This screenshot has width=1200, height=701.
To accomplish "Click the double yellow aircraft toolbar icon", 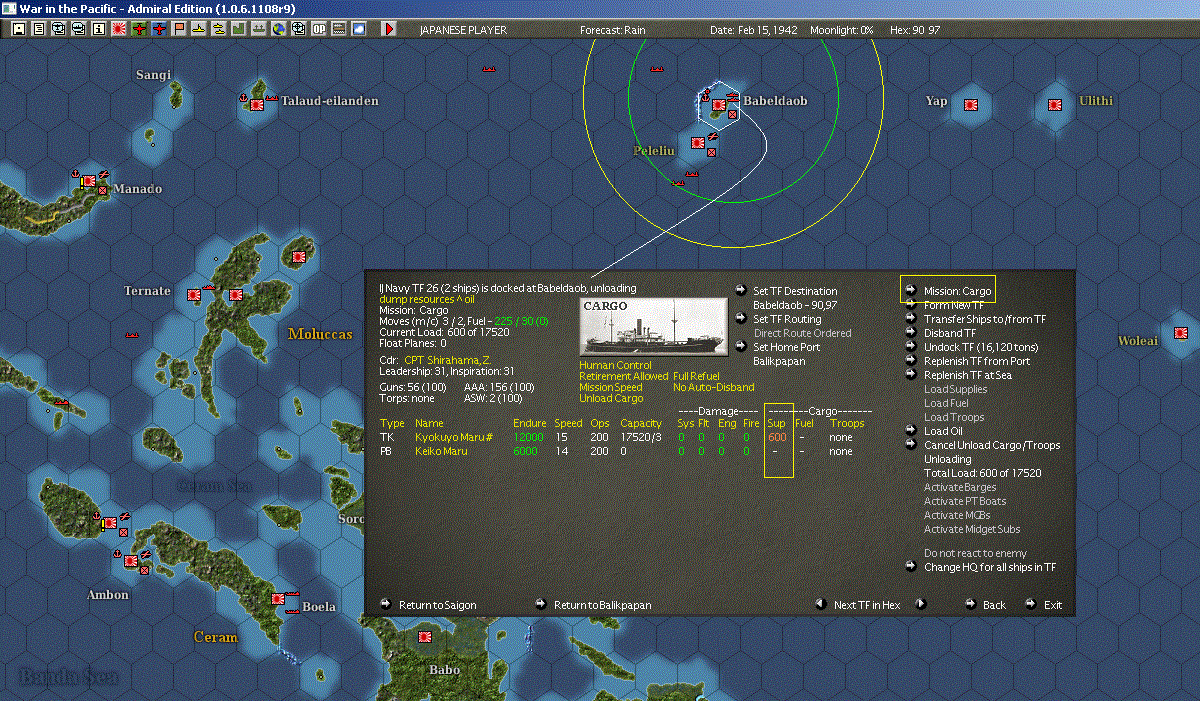I will 219,30.
